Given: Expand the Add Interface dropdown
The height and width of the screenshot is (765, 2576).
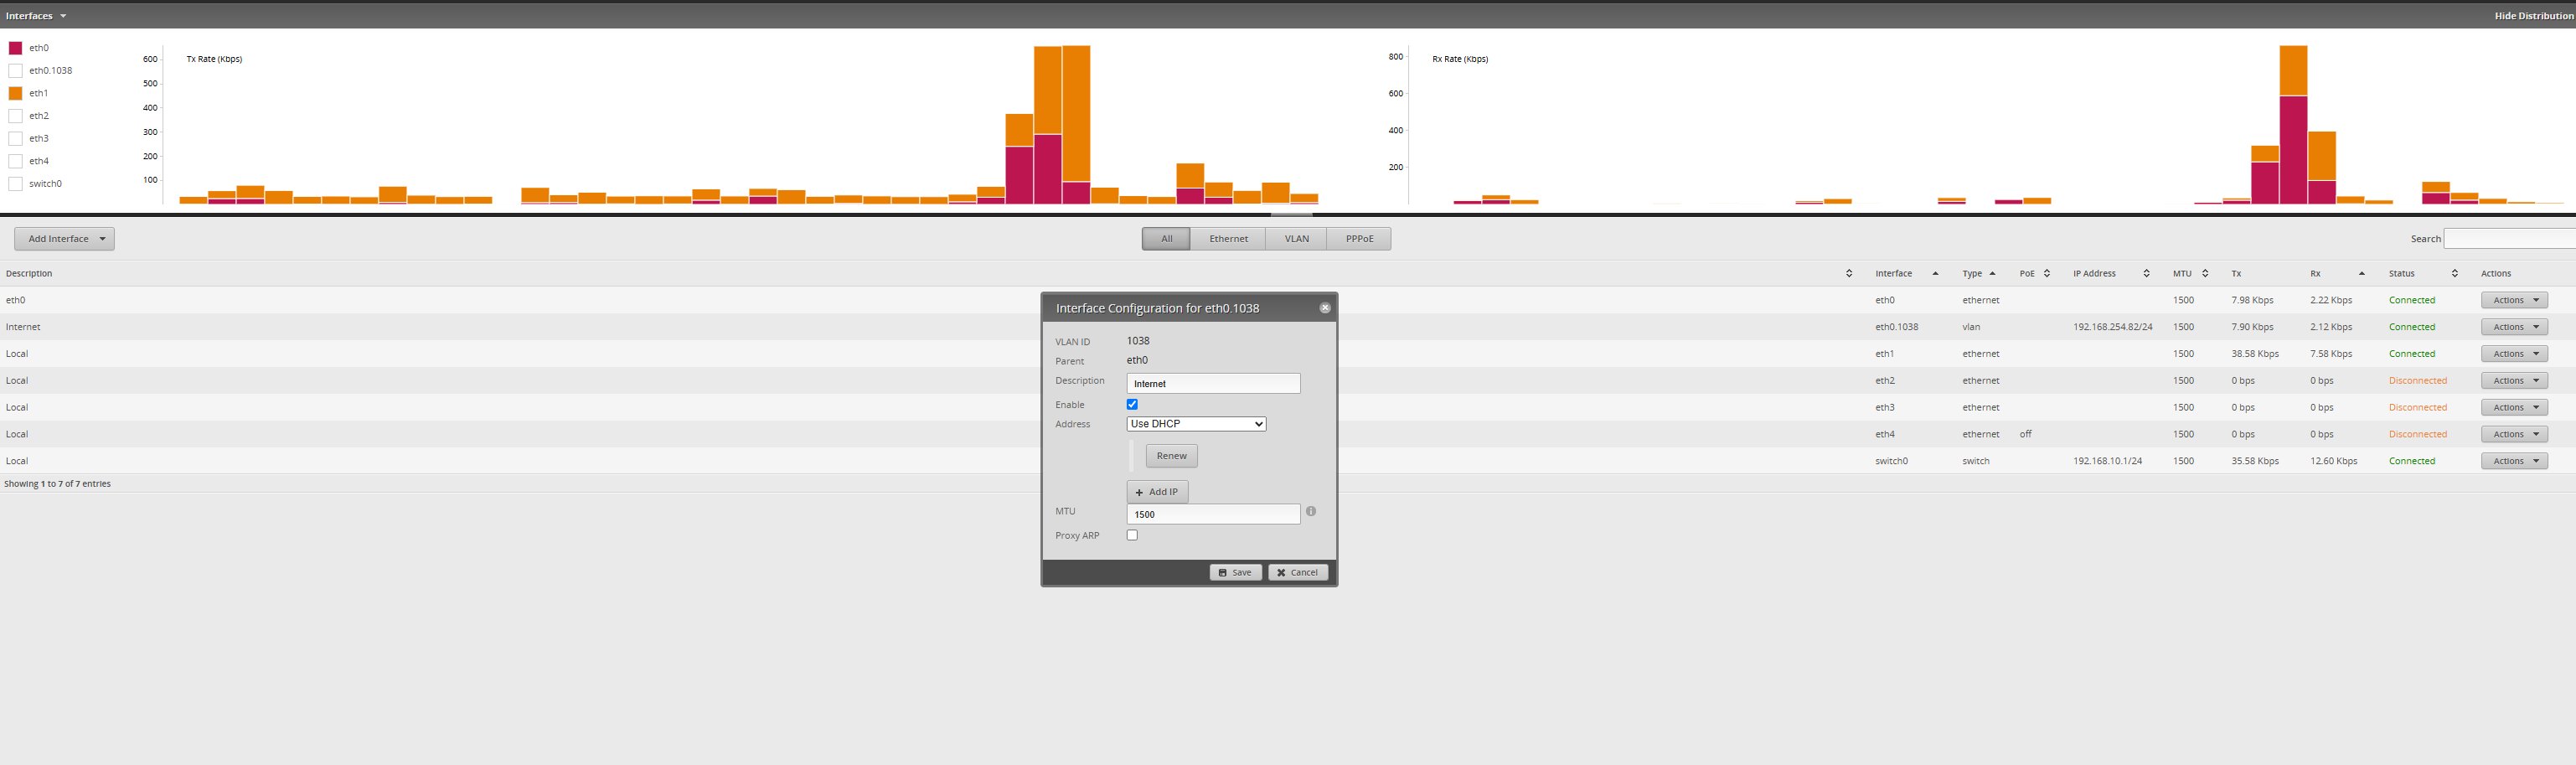Looking at the screenshot, I should (x=65, y=239).
